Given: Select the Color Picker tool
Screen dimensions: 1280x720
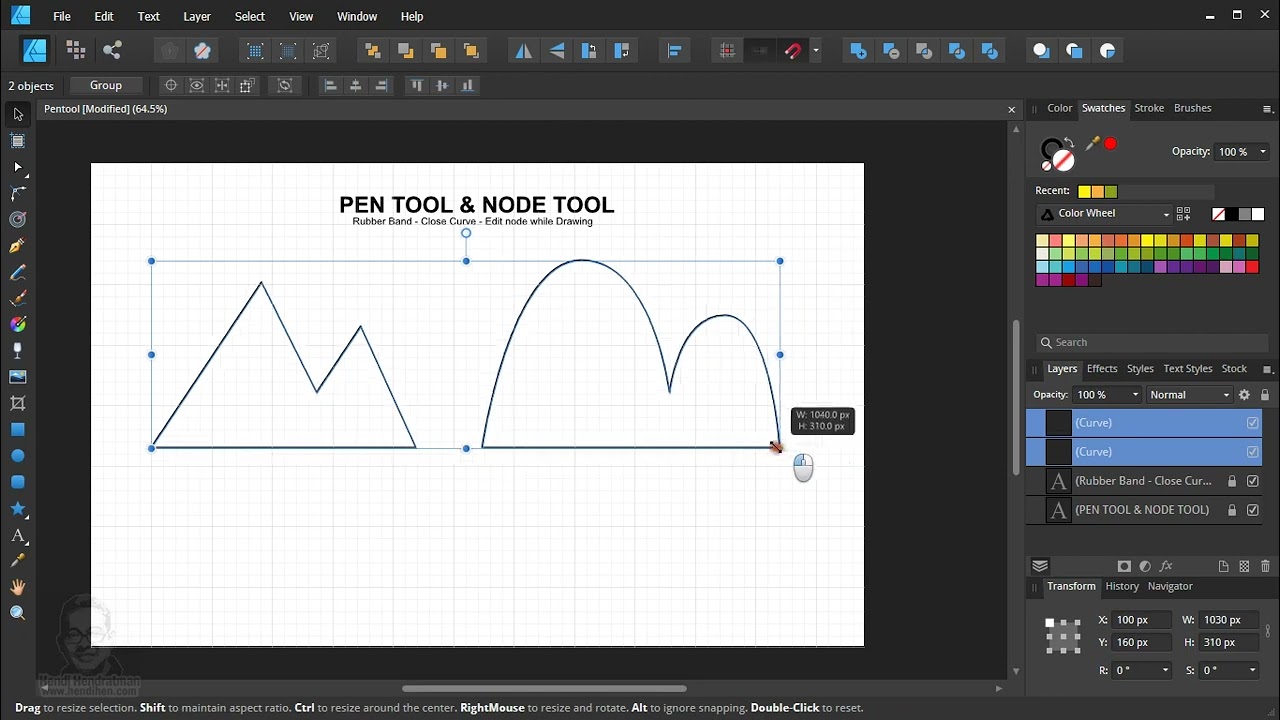Looking at the screenshot, I should [18, 561].
